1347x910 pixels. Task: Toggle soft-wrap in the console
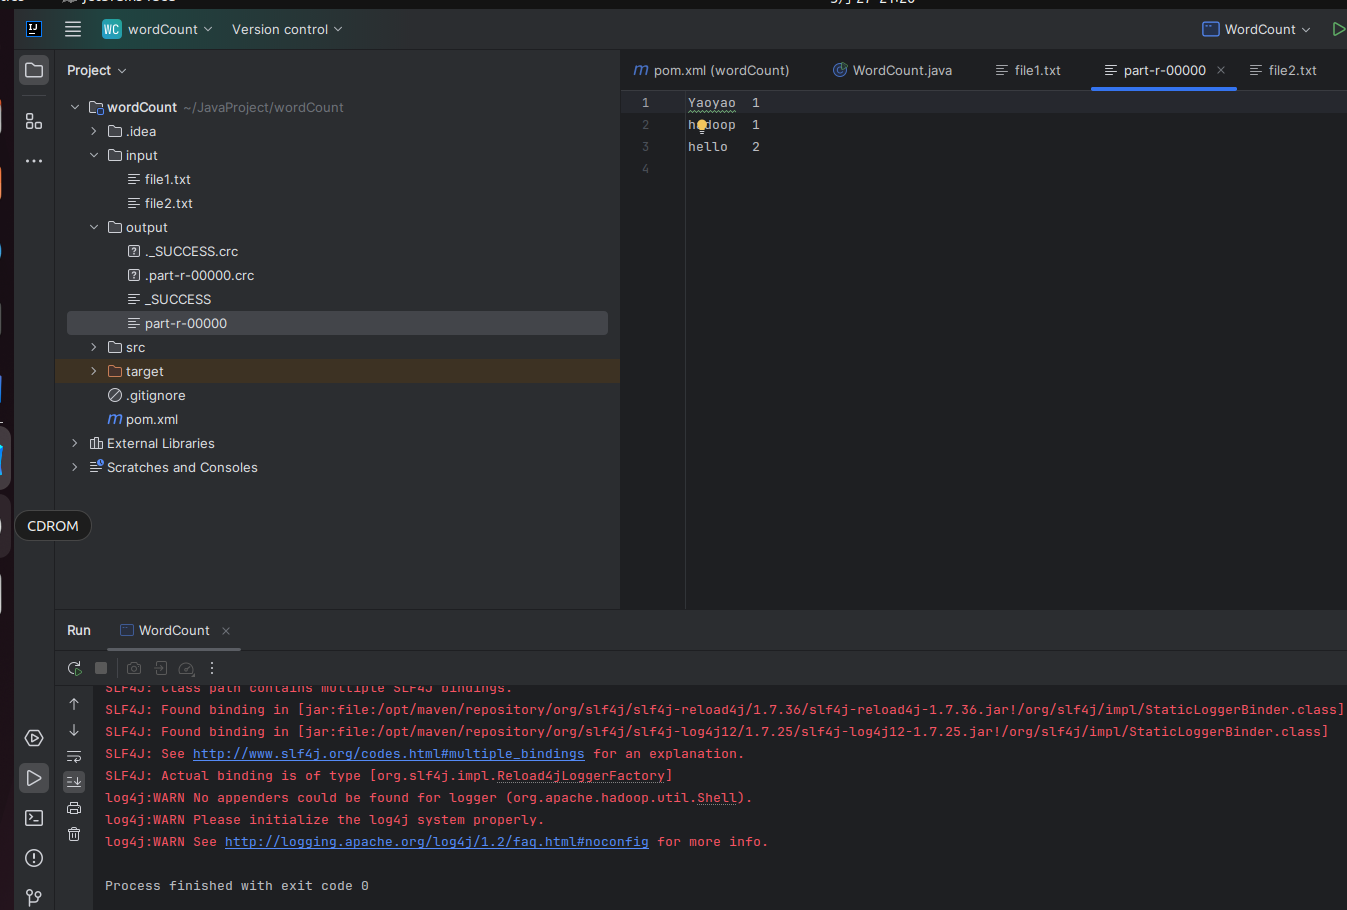[x=74, y=756]
